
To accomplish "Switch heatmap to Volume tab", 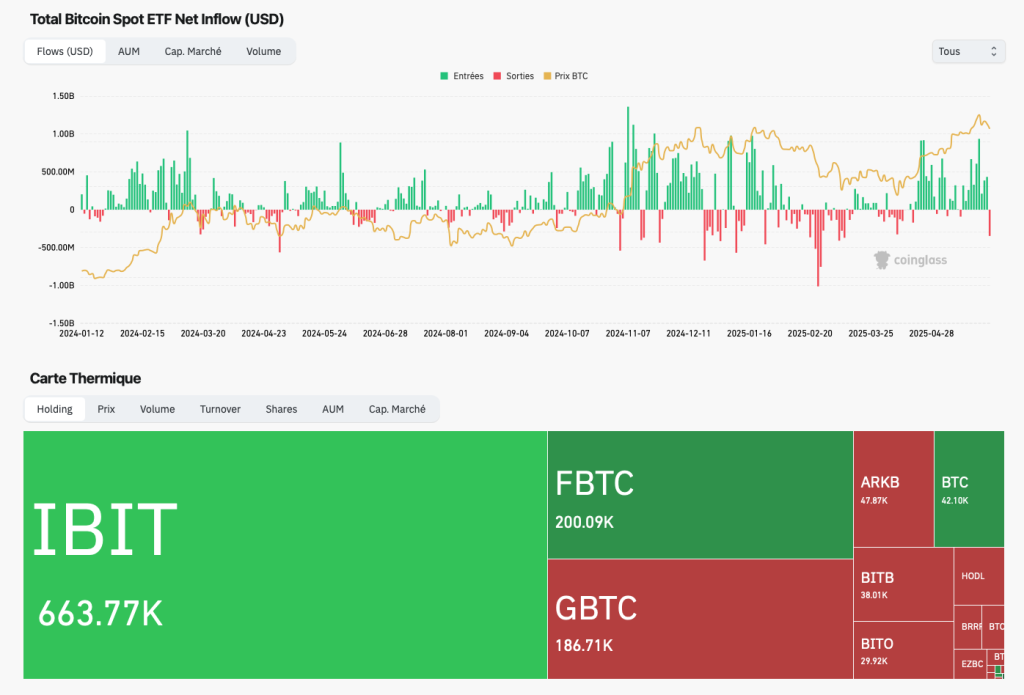I will (157, 410).
